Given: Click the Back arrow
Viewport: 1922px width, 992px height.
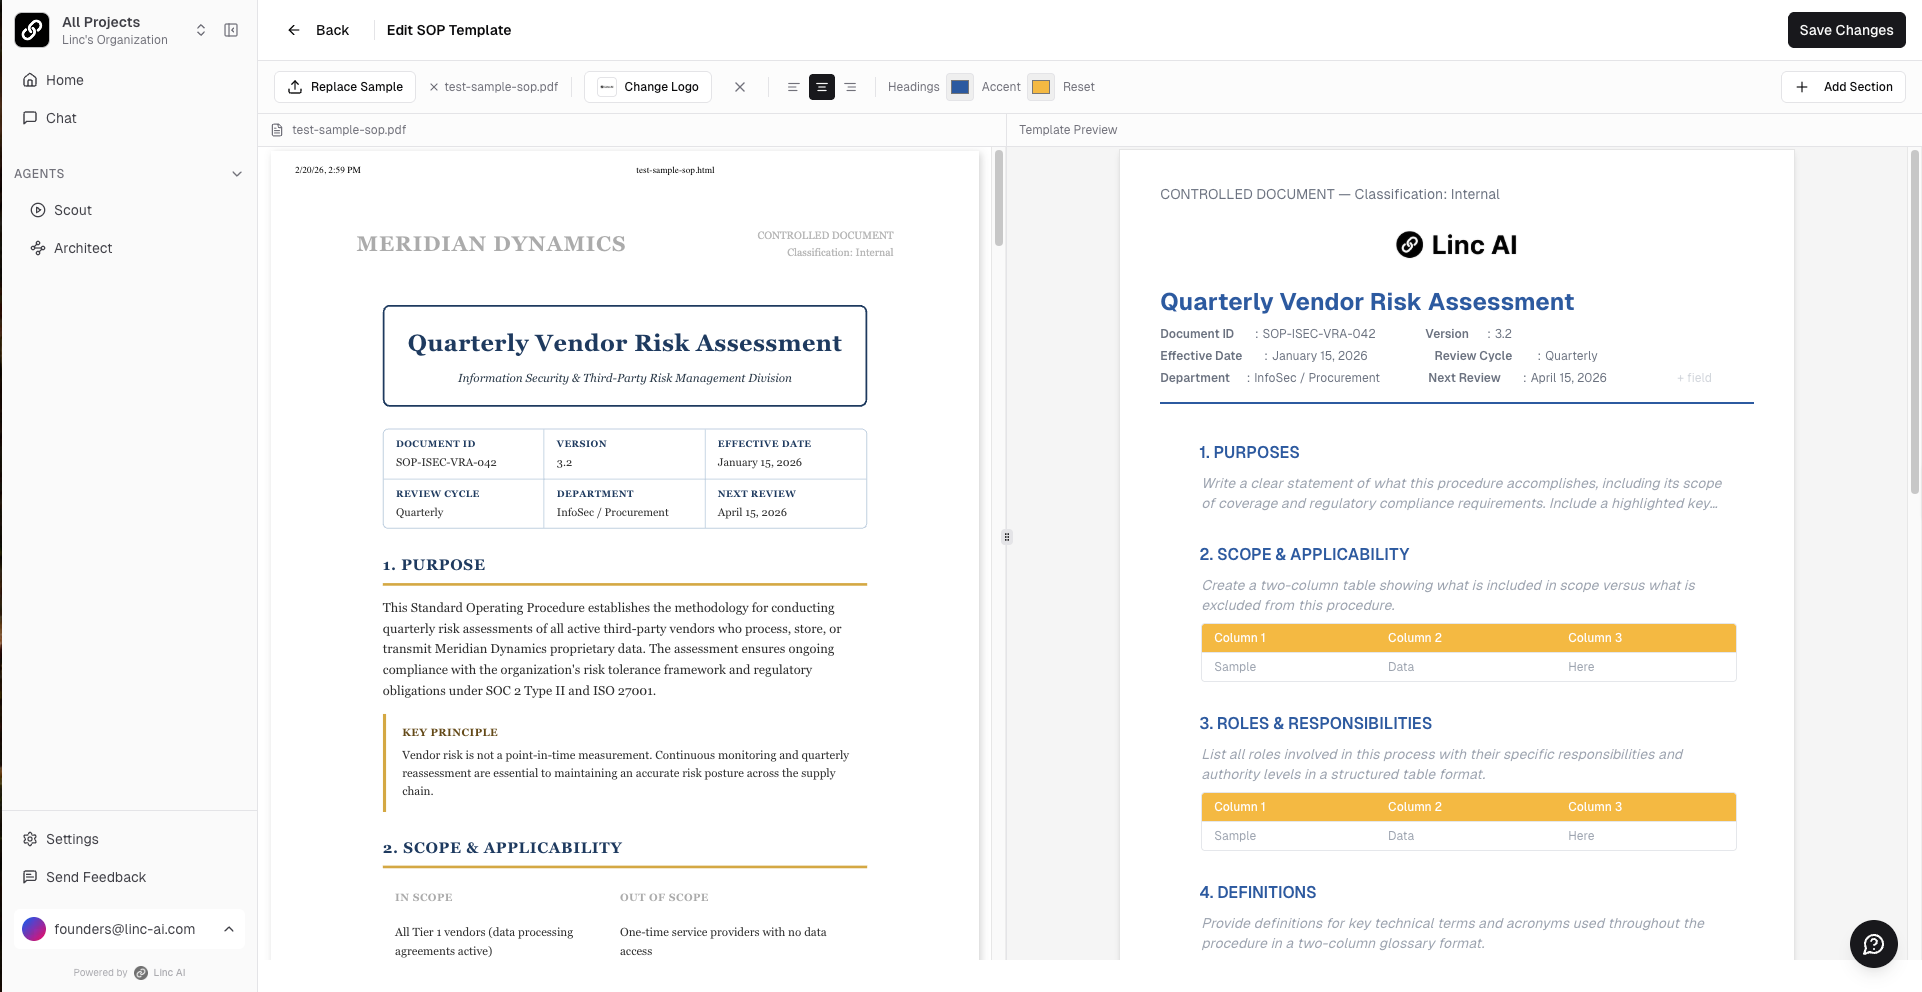Looking at the screenshot, I should click(x=294, y=30).
